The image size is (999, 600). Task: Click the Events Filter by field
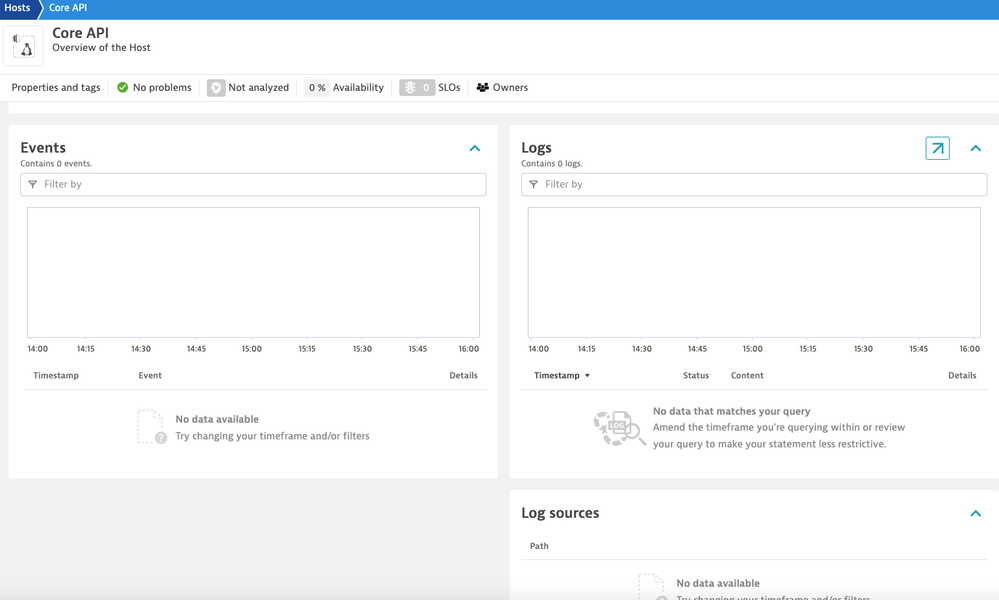pos(260,185)
